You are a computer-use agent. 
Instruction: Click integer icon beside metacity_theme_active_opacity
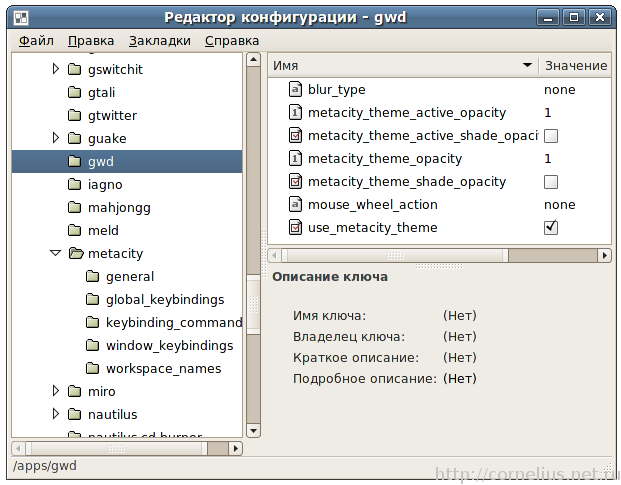tap(295, 112)
